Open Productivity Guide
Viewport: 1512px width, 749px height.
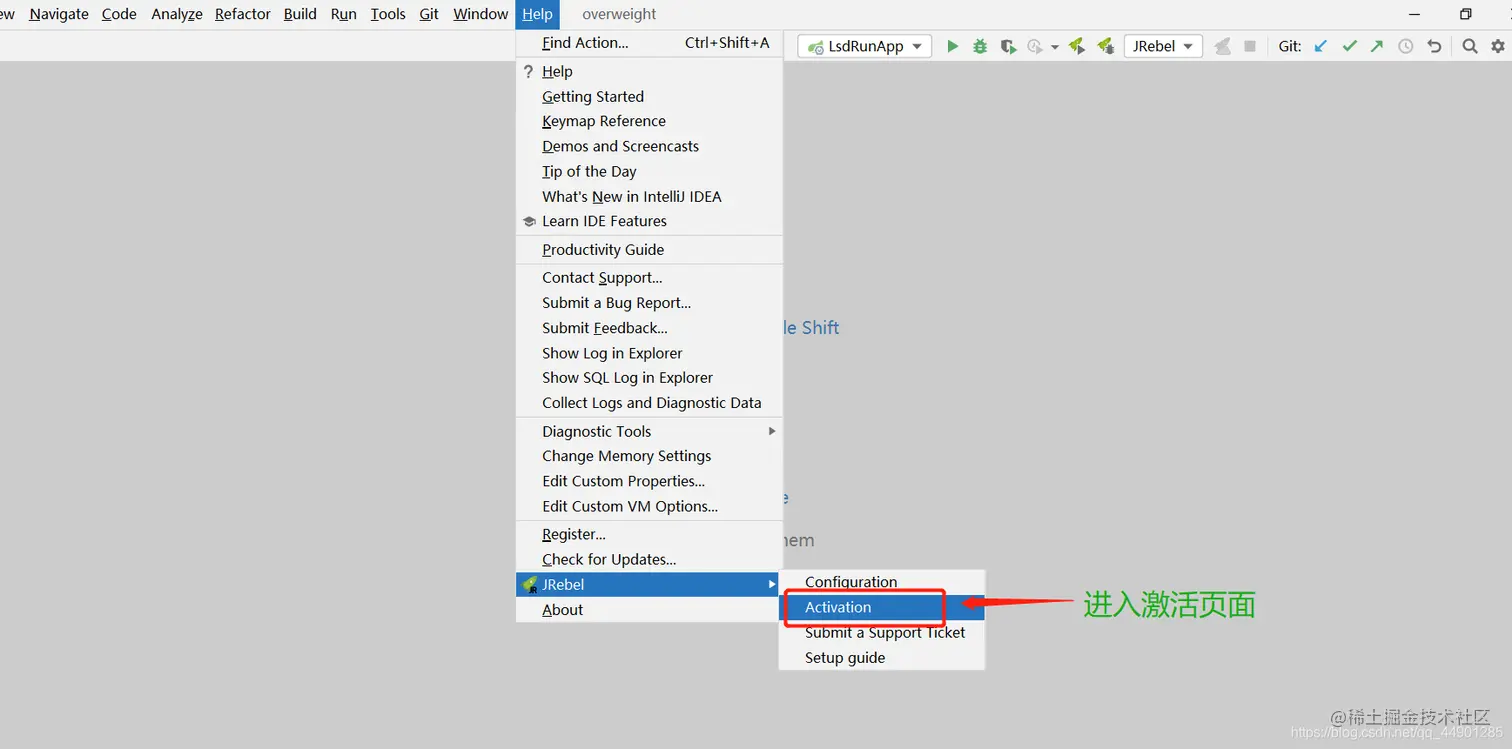(x=648, y=249)
